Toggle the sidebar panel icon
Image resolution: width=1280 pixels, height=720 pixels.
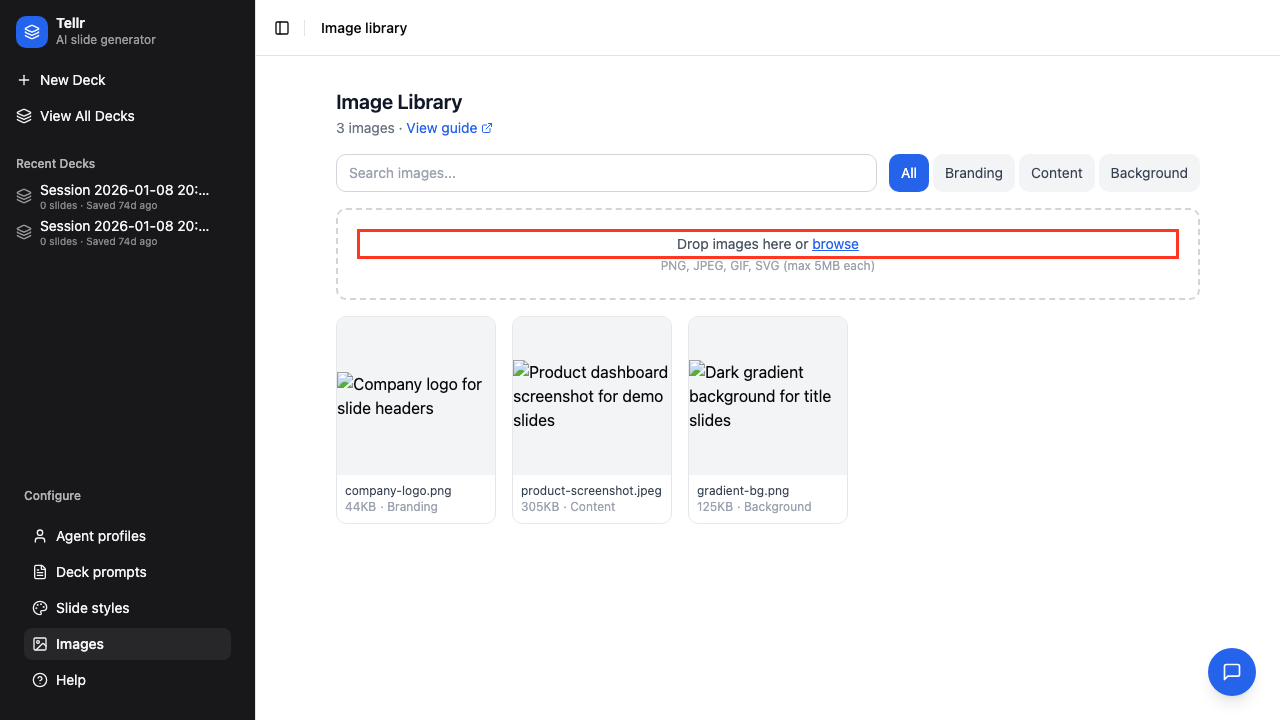point(282,28)
